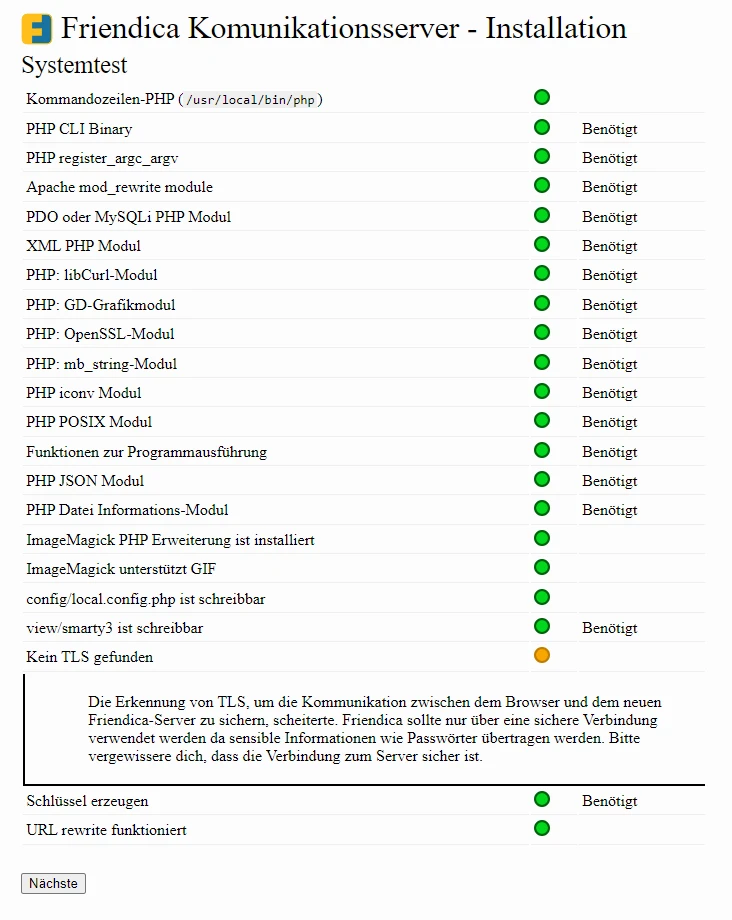Screen dimensions: 732x920
Task: Click green icon for view/smarty3 ist schreibbar
Action: (x=542, y=627)
